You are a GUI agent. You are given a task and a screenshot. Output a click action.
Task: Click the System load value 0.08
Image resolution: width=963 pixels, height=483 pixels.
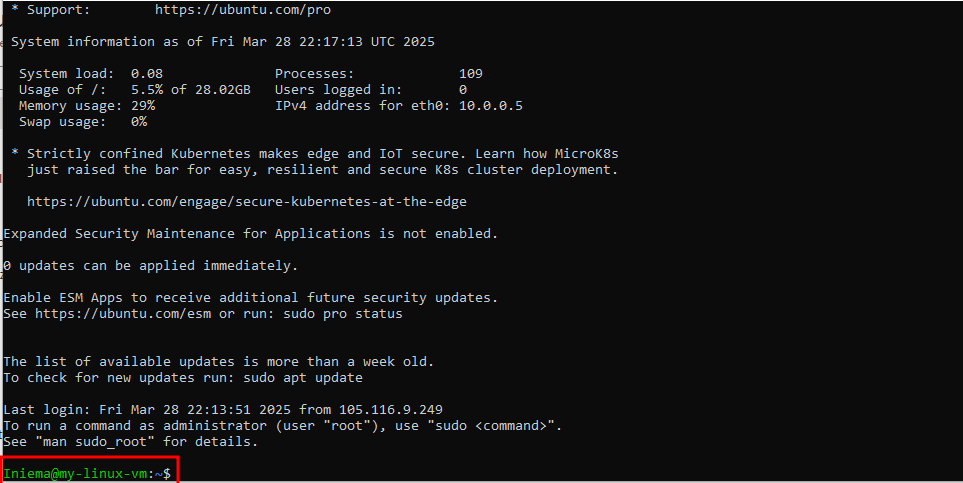point(147,74)
